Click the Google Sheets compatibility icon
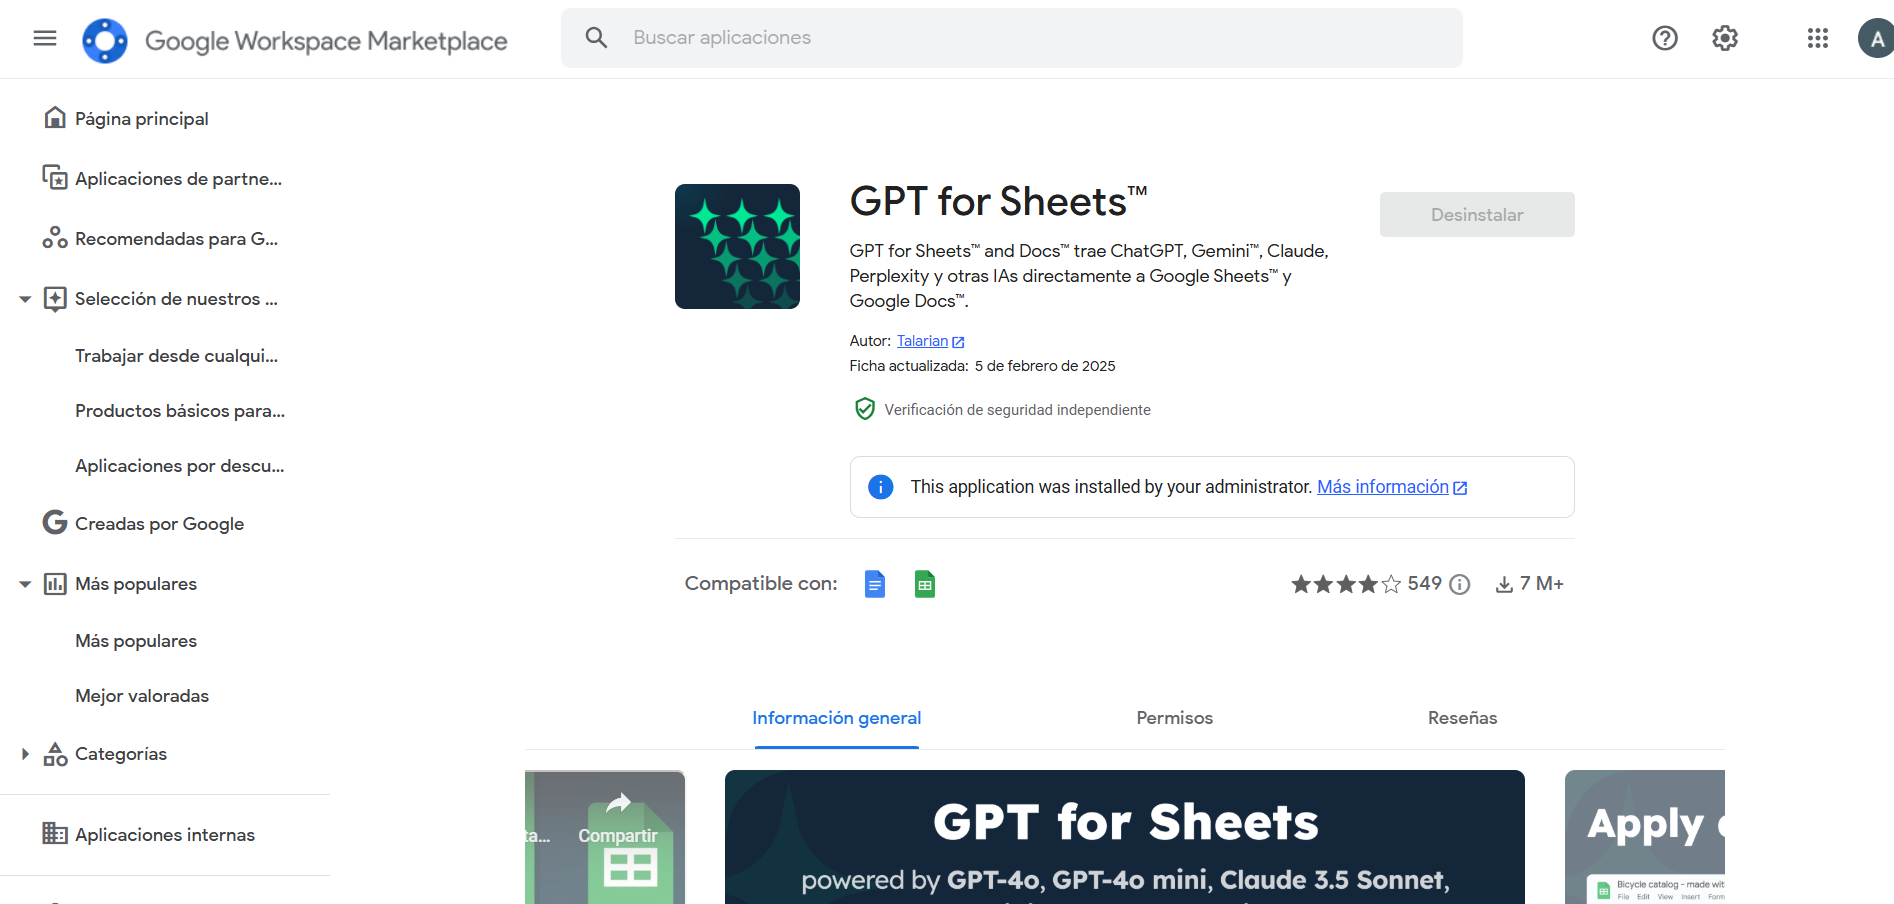The image size is (1894, 904). (924, 584)
